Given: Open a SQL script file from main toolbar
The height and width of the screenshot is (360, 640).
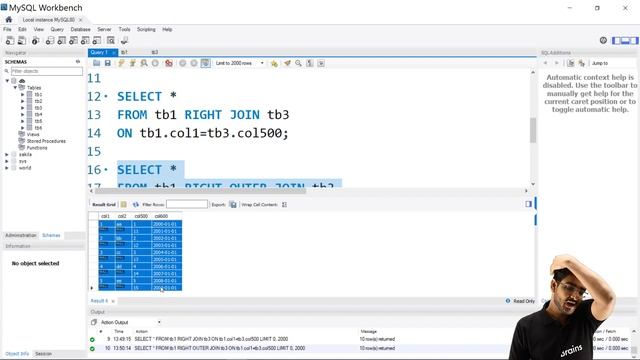Looking at the screenshot, I should point(22,40).
